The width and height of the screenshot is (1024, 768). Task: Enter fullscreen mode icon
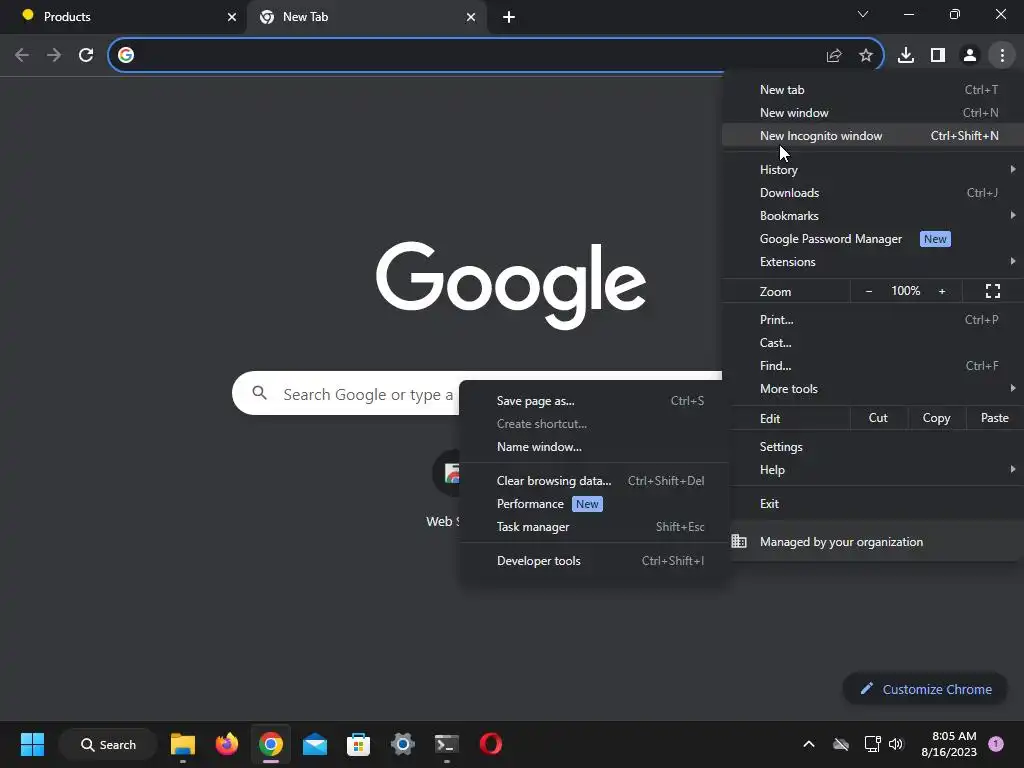coord(993,291)
